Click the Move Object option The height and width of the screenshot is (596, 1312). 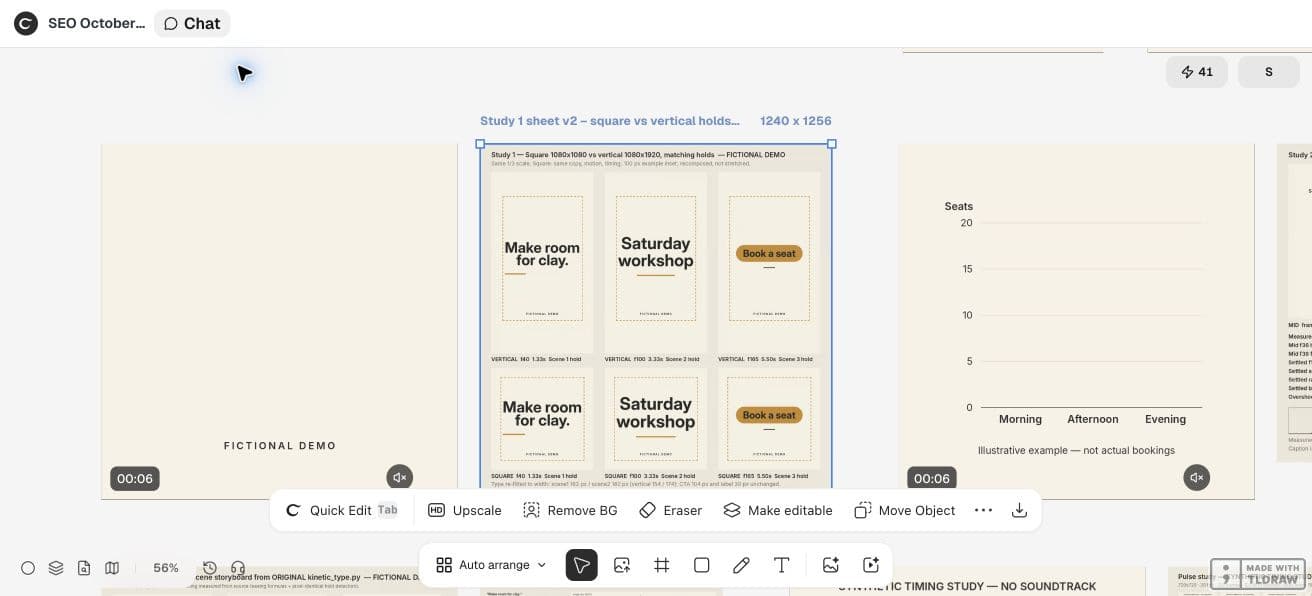(905, 510)
